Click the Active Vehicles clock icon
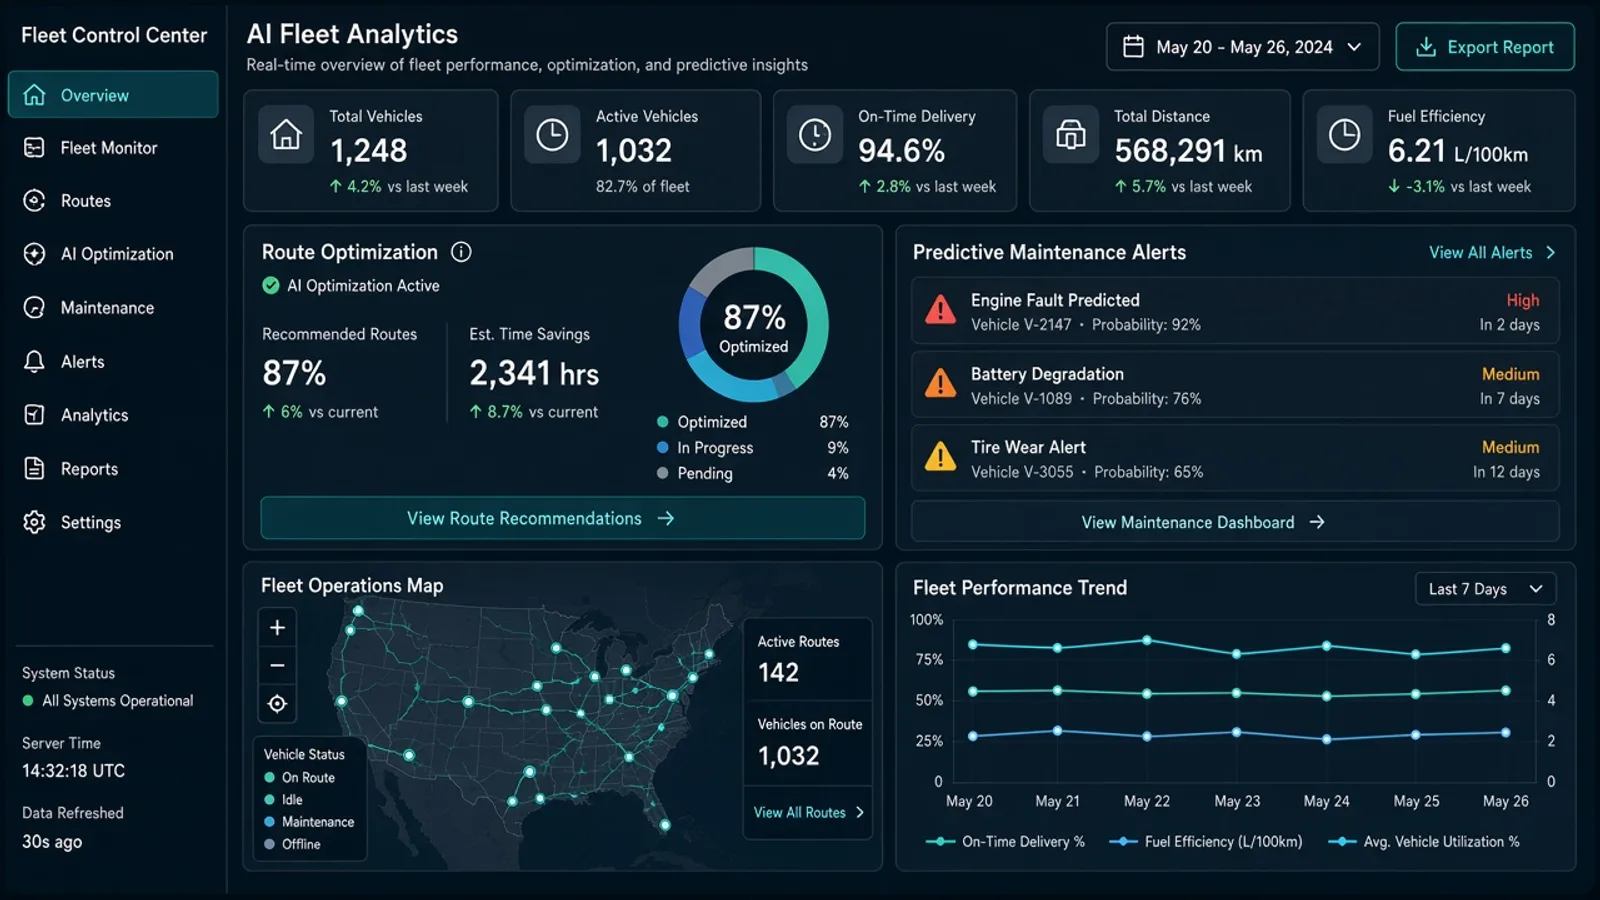This screenshot has width=1600, height=900. [x=552, y=134]
